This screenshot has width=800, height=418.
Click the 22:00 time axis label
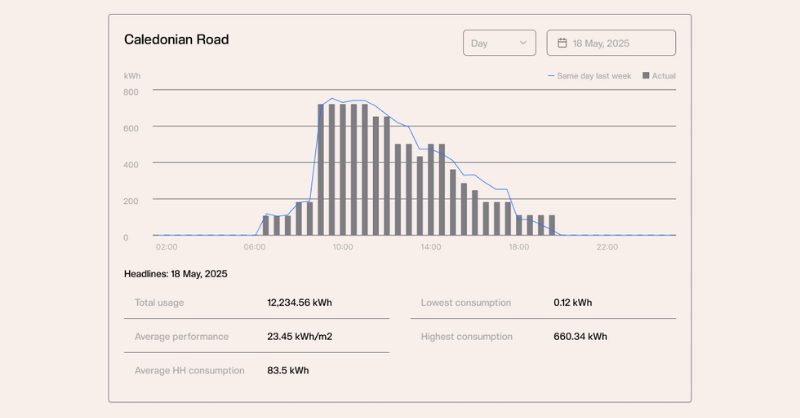[x=607, y=246]
